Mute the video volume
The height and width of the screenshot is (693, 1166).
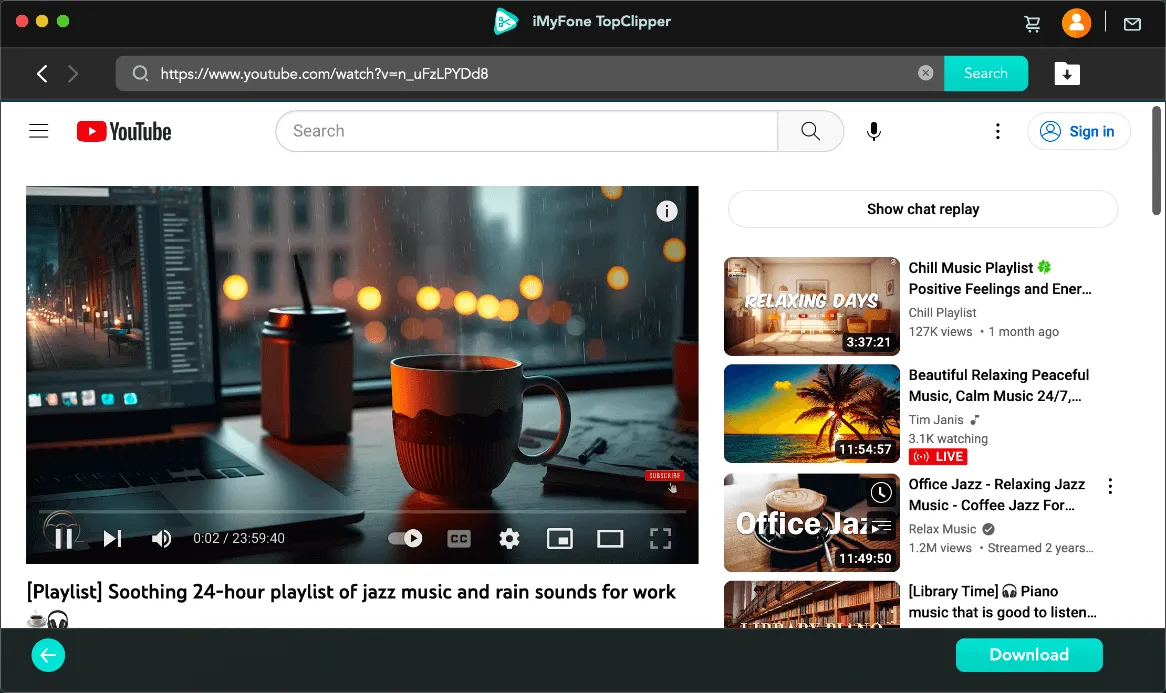click(x=161, y=539)
